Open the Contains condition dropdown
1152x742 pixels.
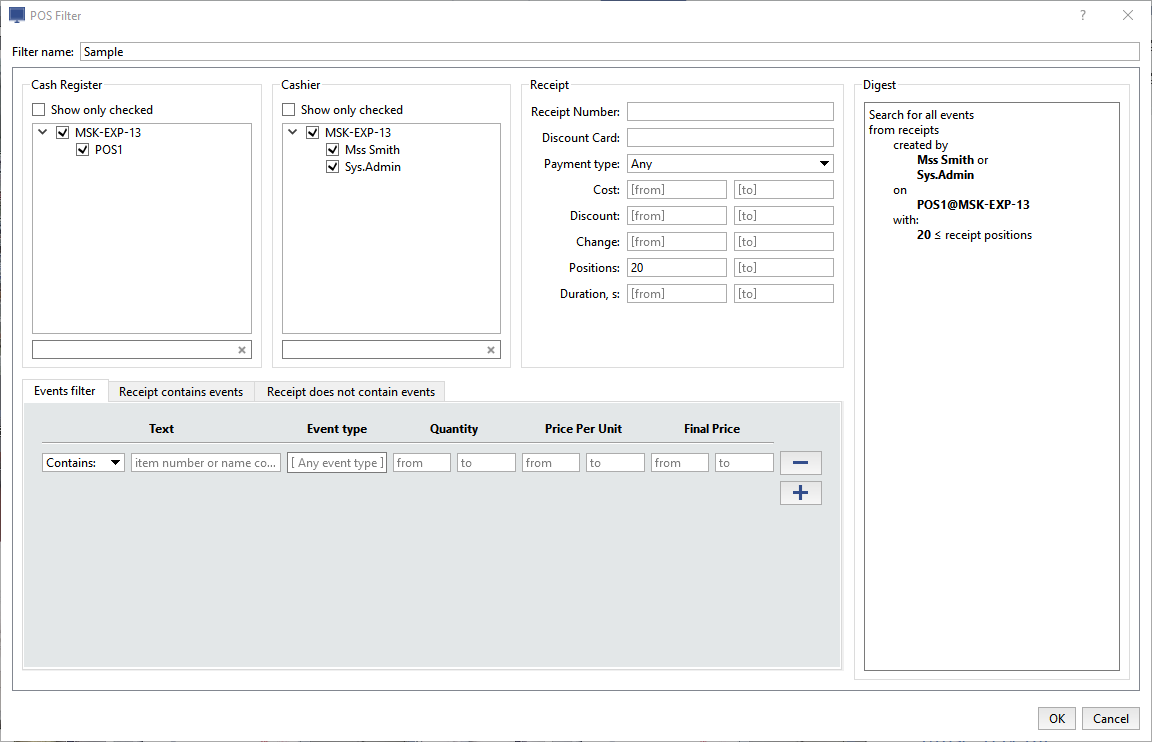[83, 463]
